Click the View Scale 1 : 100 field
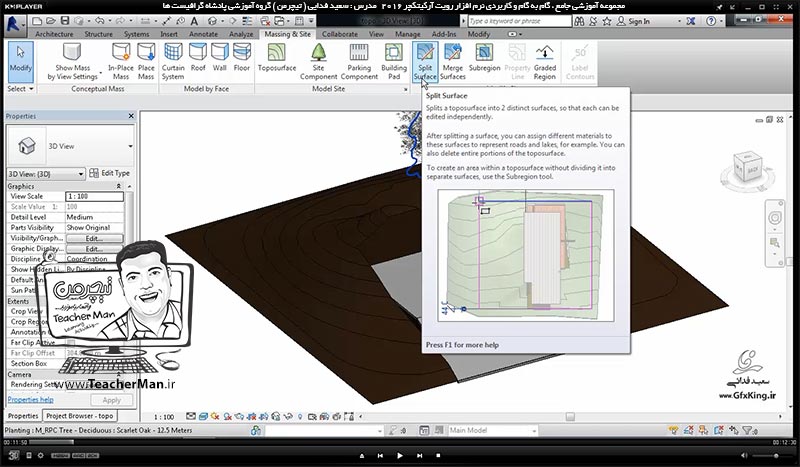 pos(94,196)
